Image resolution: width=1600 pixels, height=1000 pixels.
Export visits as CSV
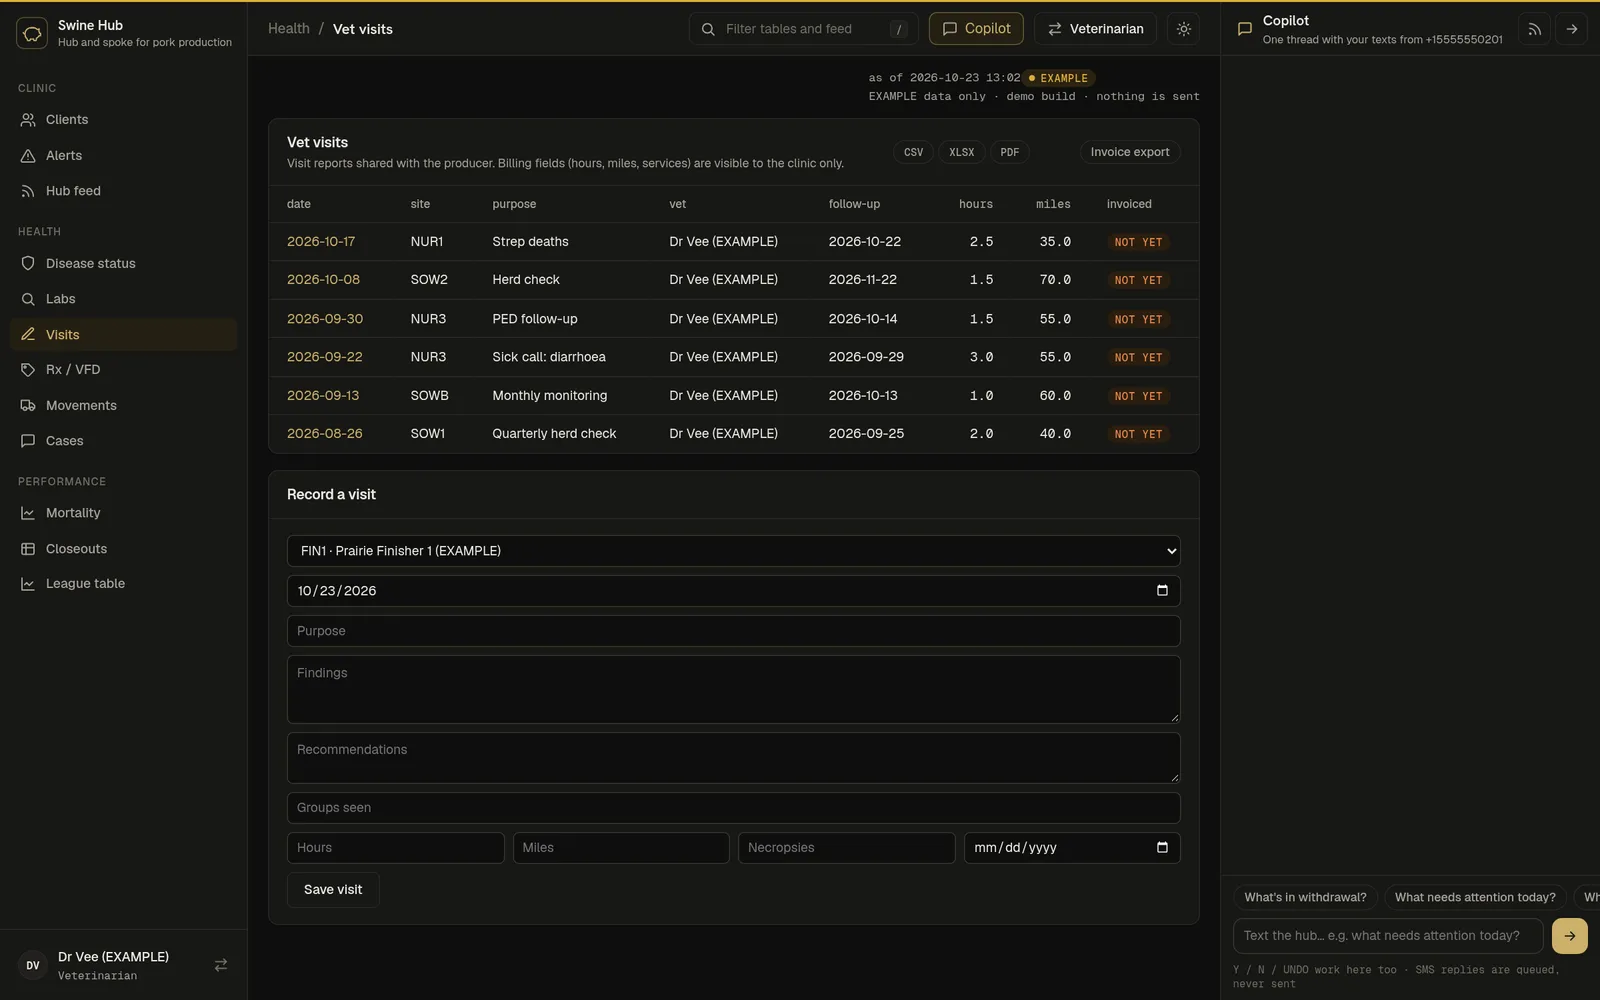click(x=913, y=152)
